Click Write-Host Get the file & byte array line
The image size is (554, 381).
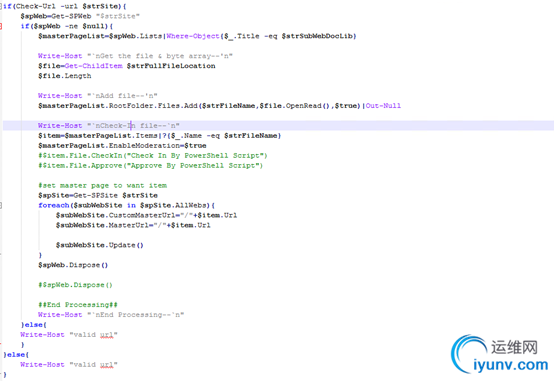coord(135,56)
